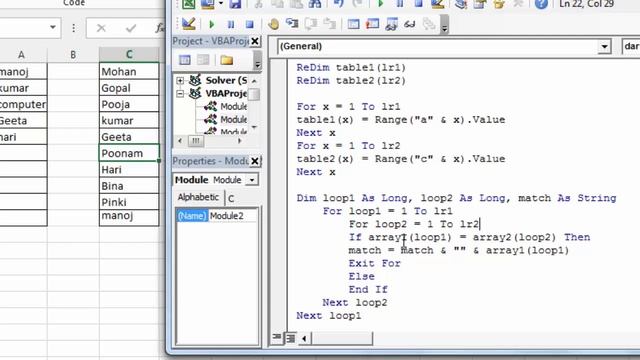The height and width of the screenshot is (360, 640).
Task: Select the cell containing computer
Action: pyautogui.click(x=23, y=104)
